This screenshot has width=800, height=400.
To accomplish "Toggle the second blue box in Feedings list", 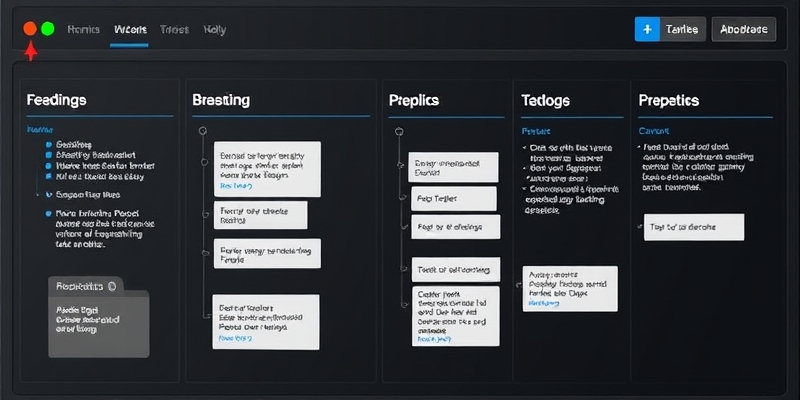I will point(48,155).
